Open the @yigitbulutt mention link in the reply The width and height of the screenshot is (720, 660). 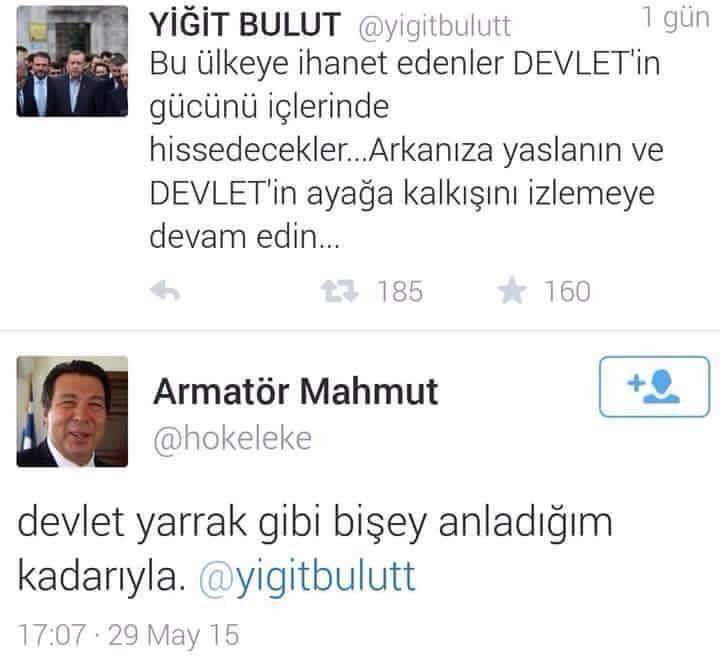[308, 576]
